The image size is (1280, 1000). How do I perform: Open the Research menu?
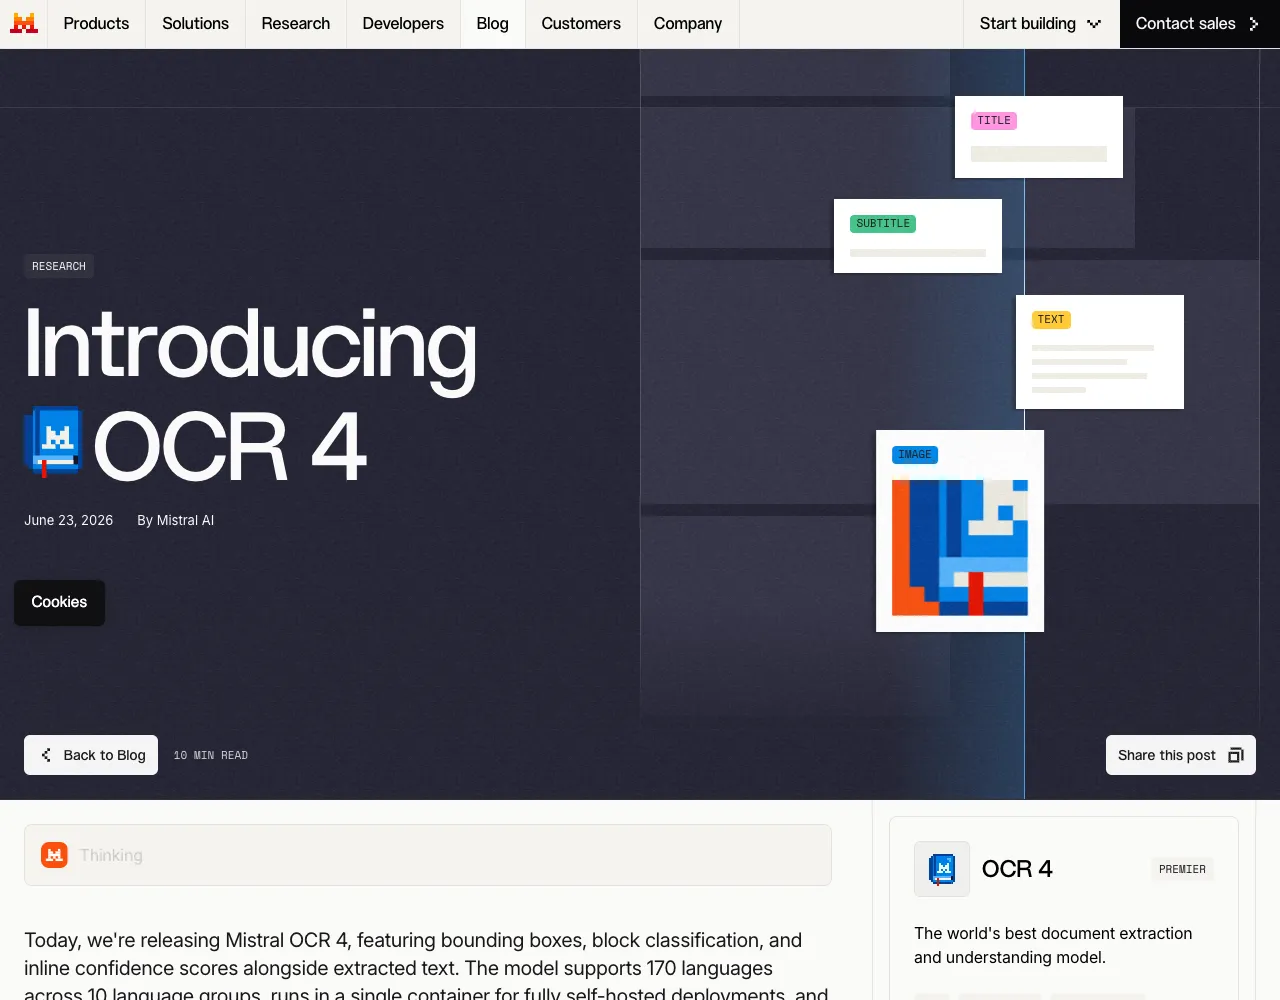click(x=295, y=23)
